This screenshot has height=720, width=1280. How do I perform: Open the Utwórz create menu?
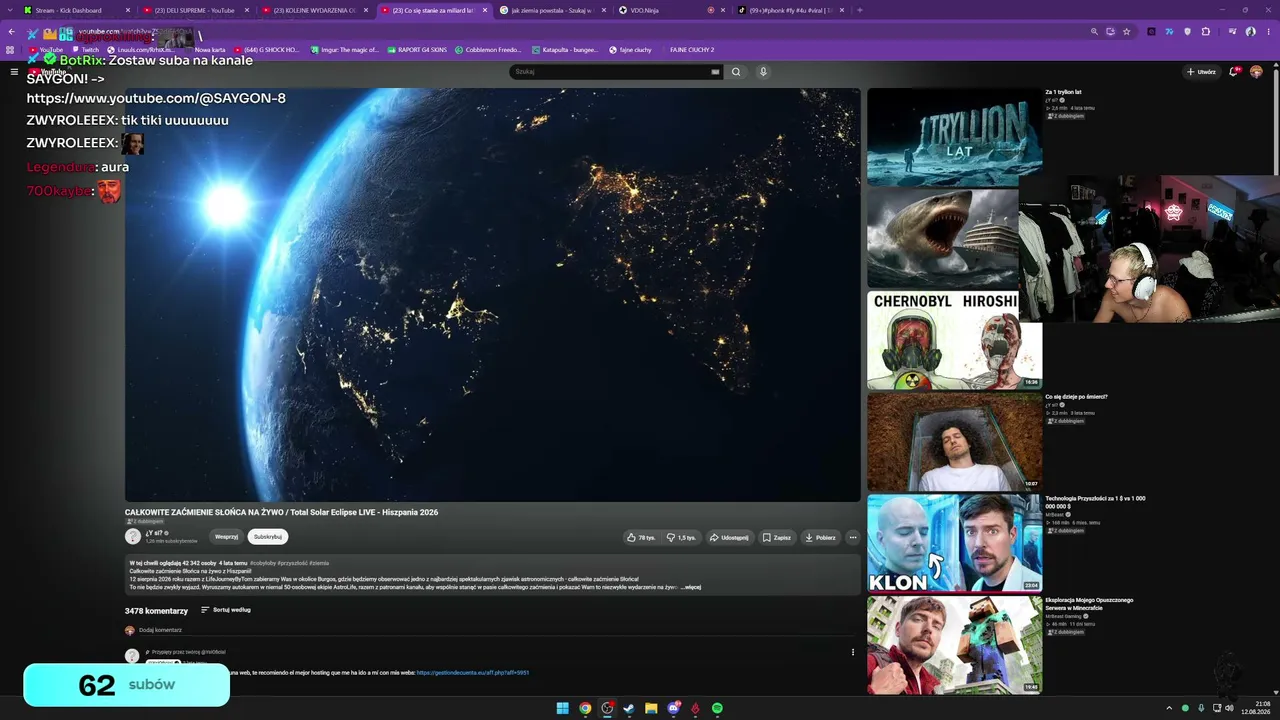pos(1201,72)
